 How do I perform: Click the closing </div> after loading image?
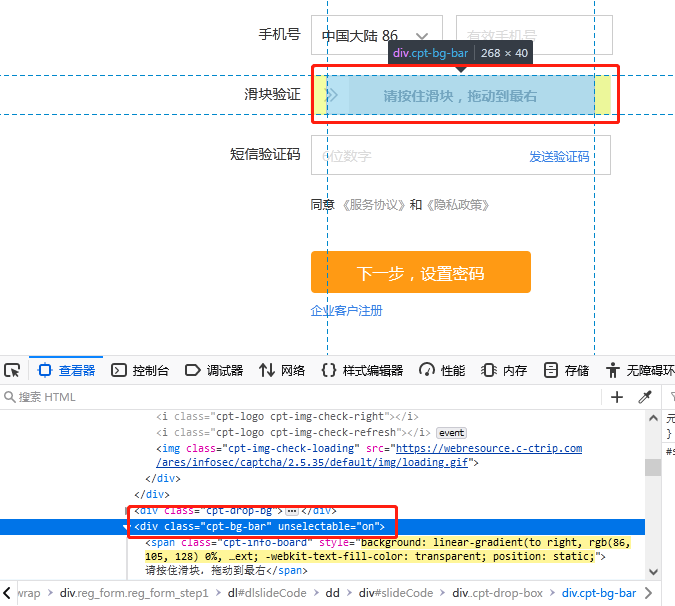163,479
